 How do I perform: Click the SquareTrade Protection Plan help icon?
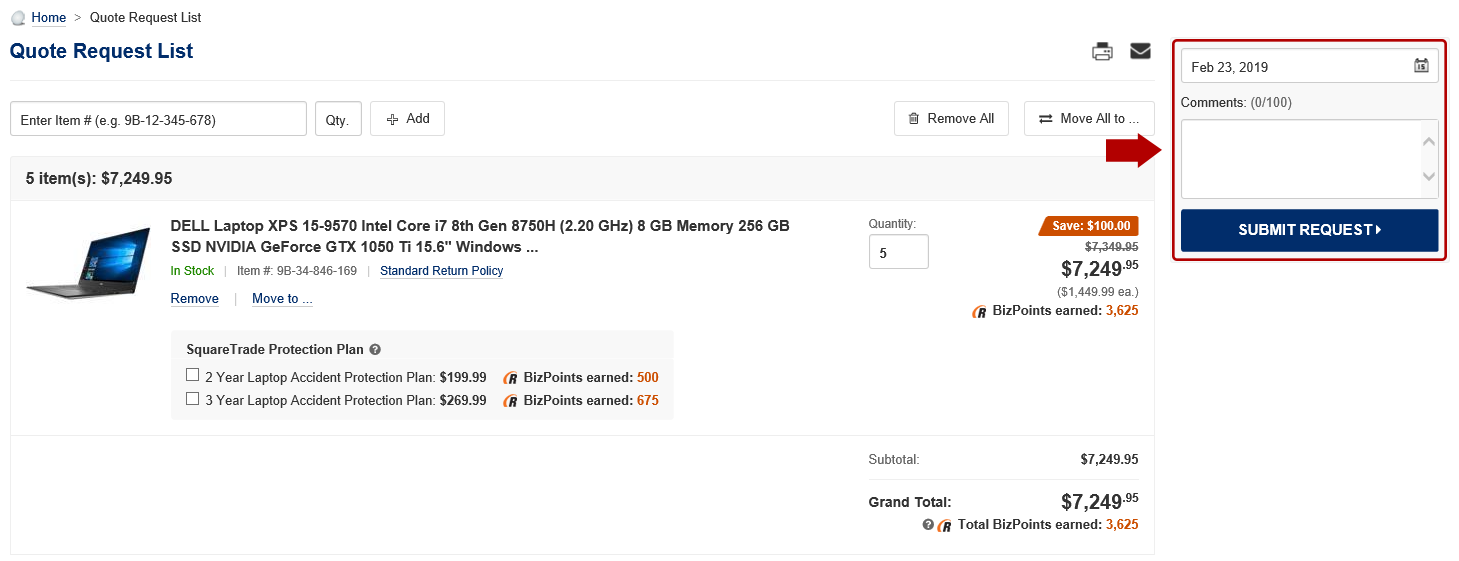pos(375,350)
